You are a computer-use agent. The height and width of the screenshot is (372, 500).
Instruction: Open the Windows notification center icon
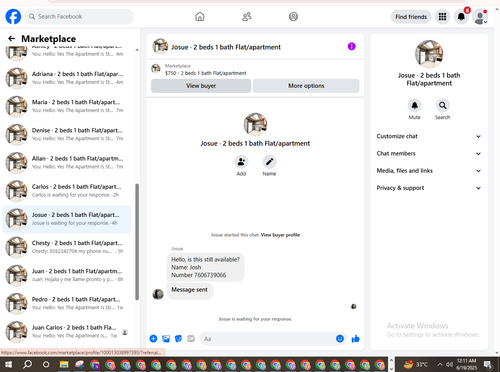coord(488,364)
